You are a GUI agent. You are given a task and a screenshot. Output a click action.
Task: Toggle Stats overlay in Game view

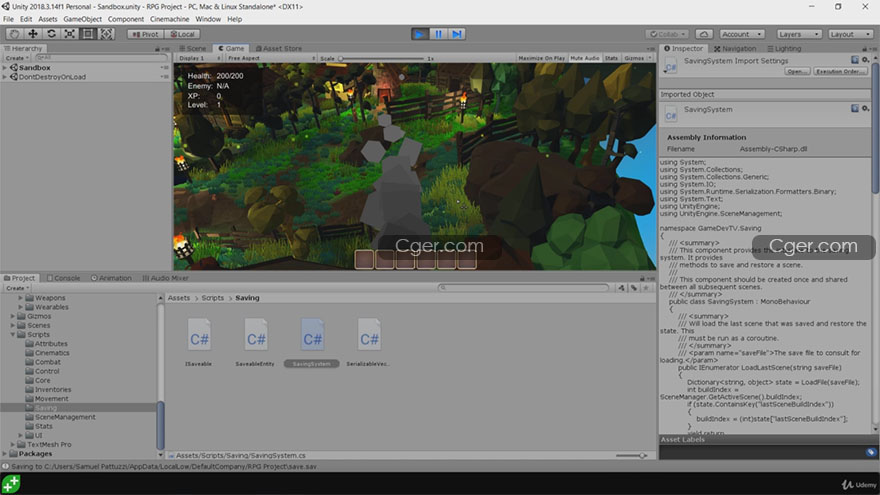tap(611, 58)
